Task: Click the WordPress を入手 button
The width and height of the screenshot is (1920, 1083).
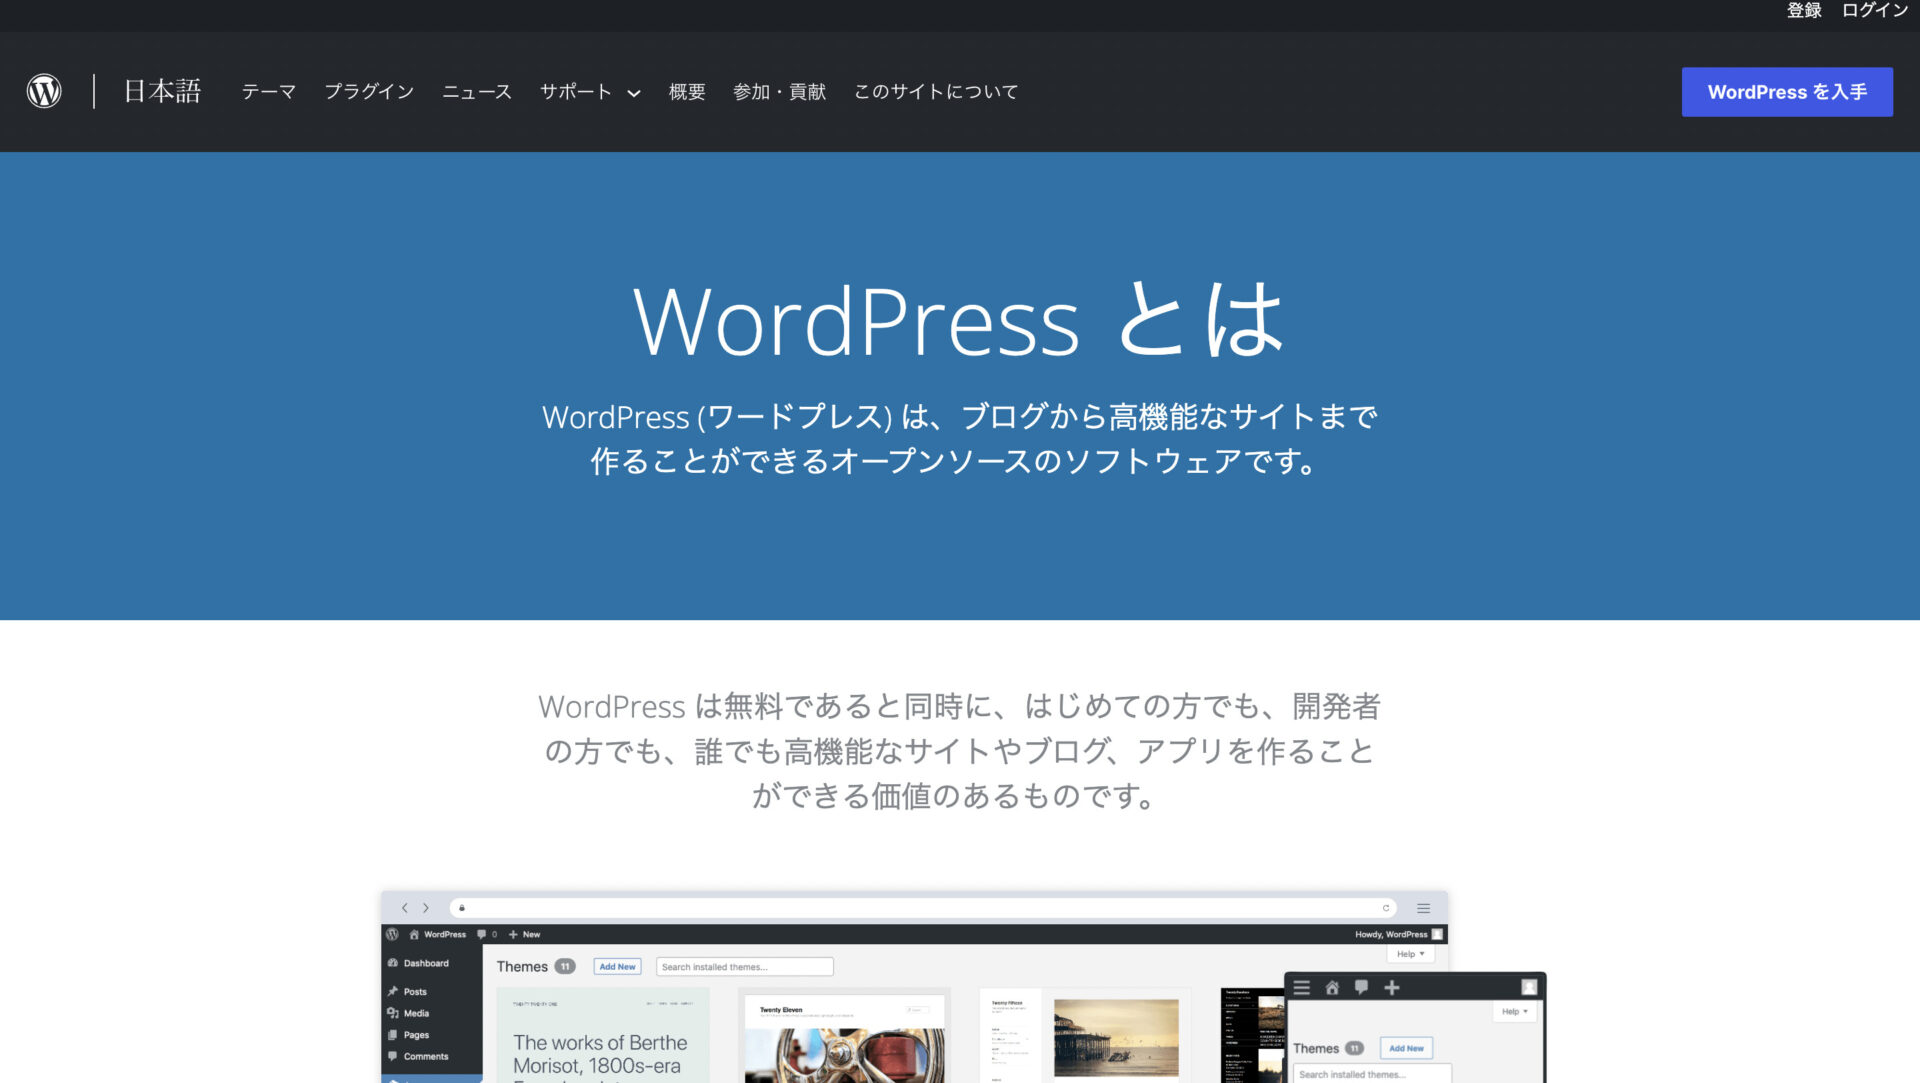Action: pyautogui.click(x=1787, y=92)
